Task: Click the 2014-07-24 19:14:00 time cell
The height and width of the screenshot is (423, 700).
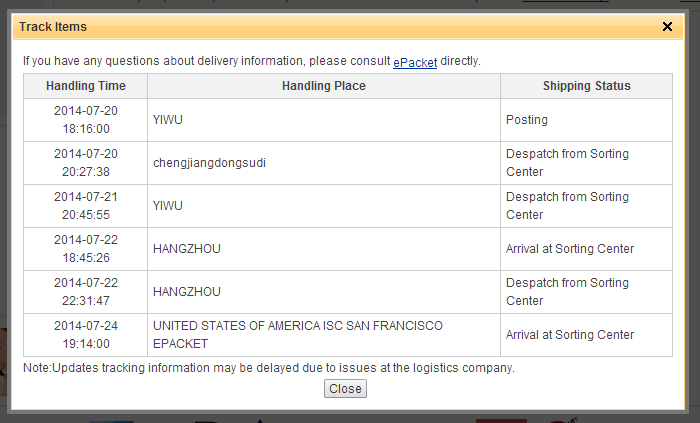Action: click(x=86, y=335)
